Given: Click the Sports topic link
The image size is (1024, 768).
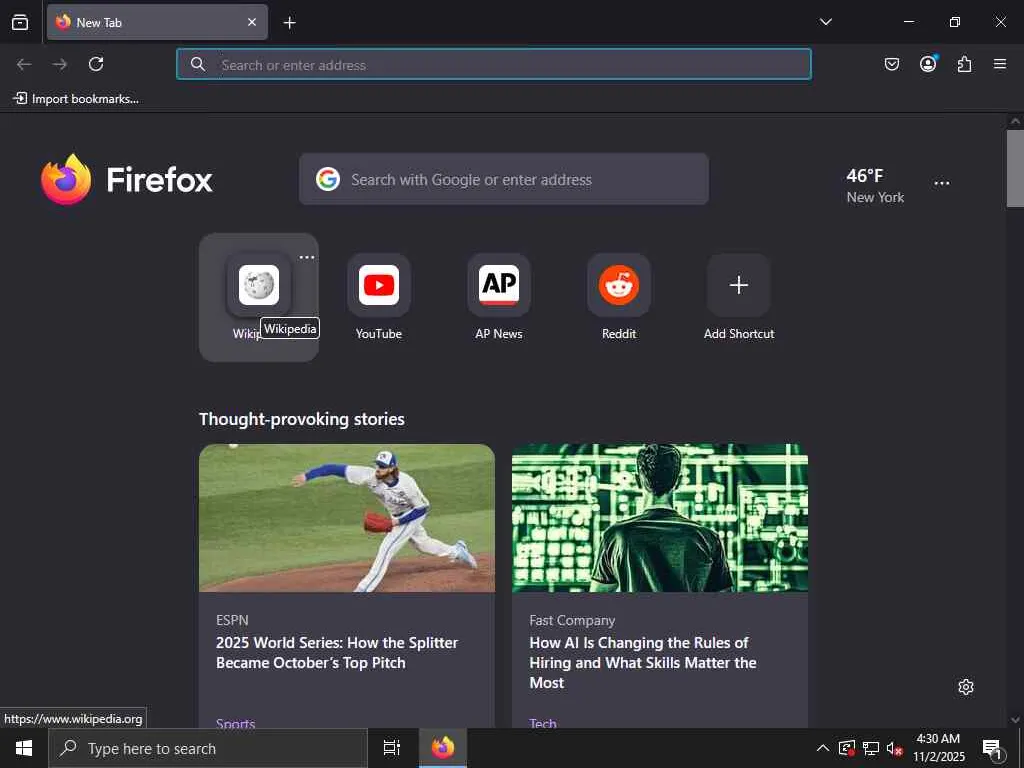Looking at the screenshot, I should tap(236, 723).
